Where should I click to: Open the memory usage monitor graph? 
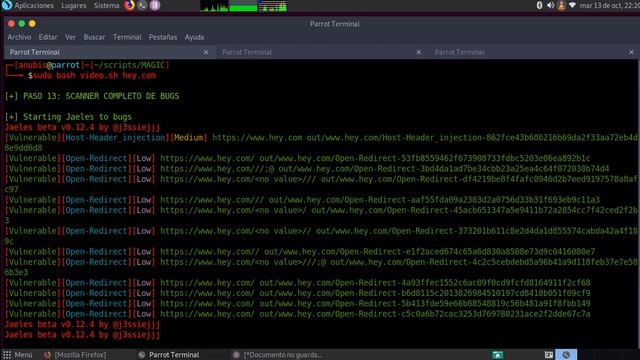tap(243, 6)
